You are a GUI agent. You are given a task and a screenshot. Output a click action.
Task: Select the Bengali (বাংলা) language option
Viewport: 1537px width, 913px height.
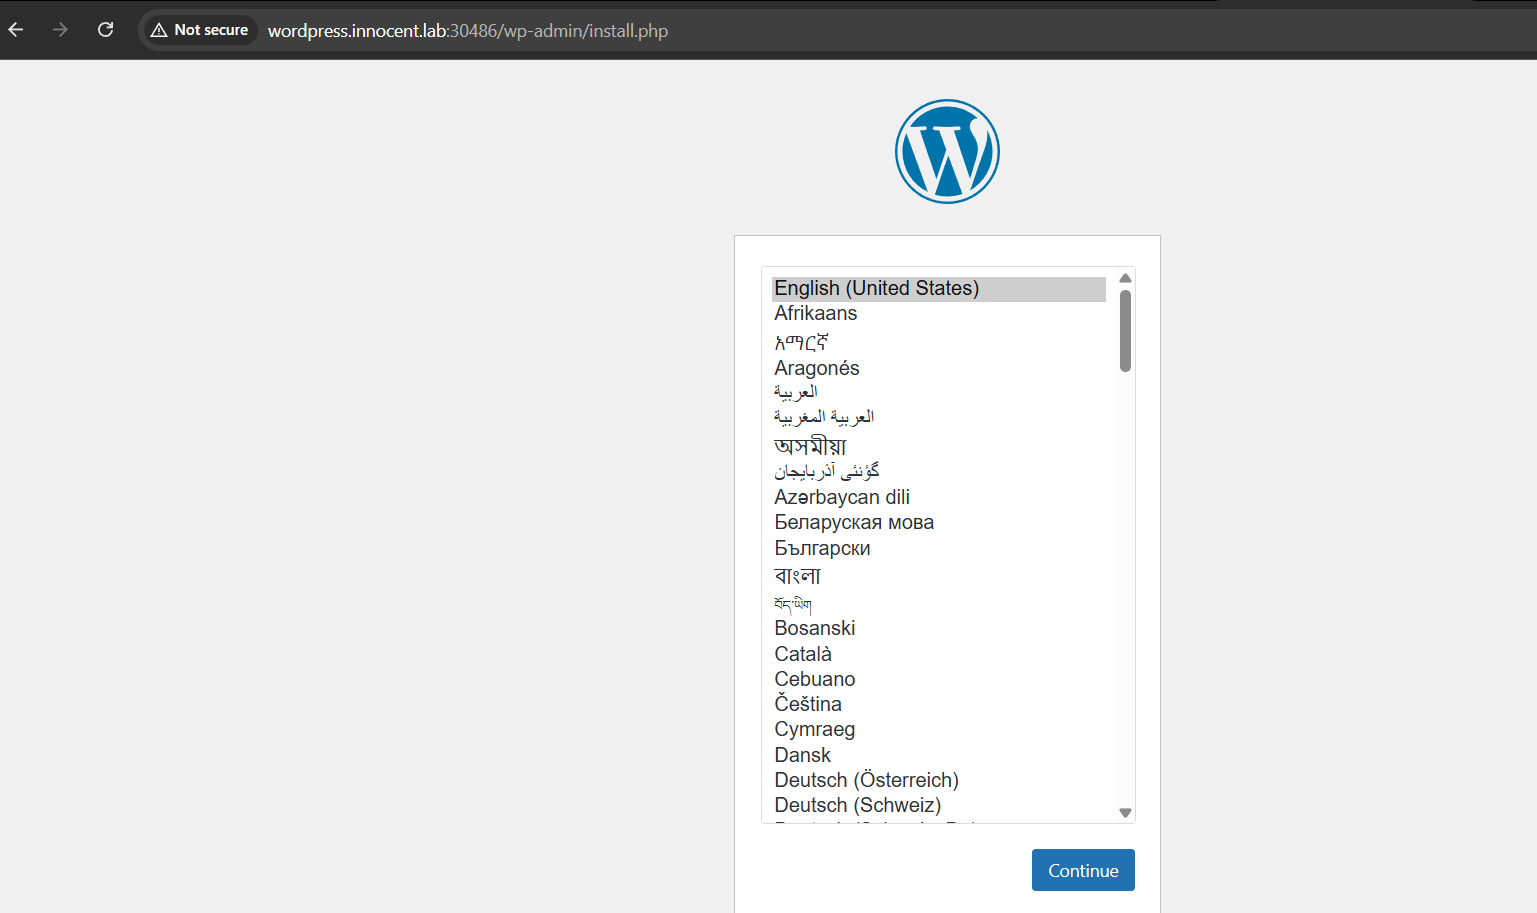(939, 575)
